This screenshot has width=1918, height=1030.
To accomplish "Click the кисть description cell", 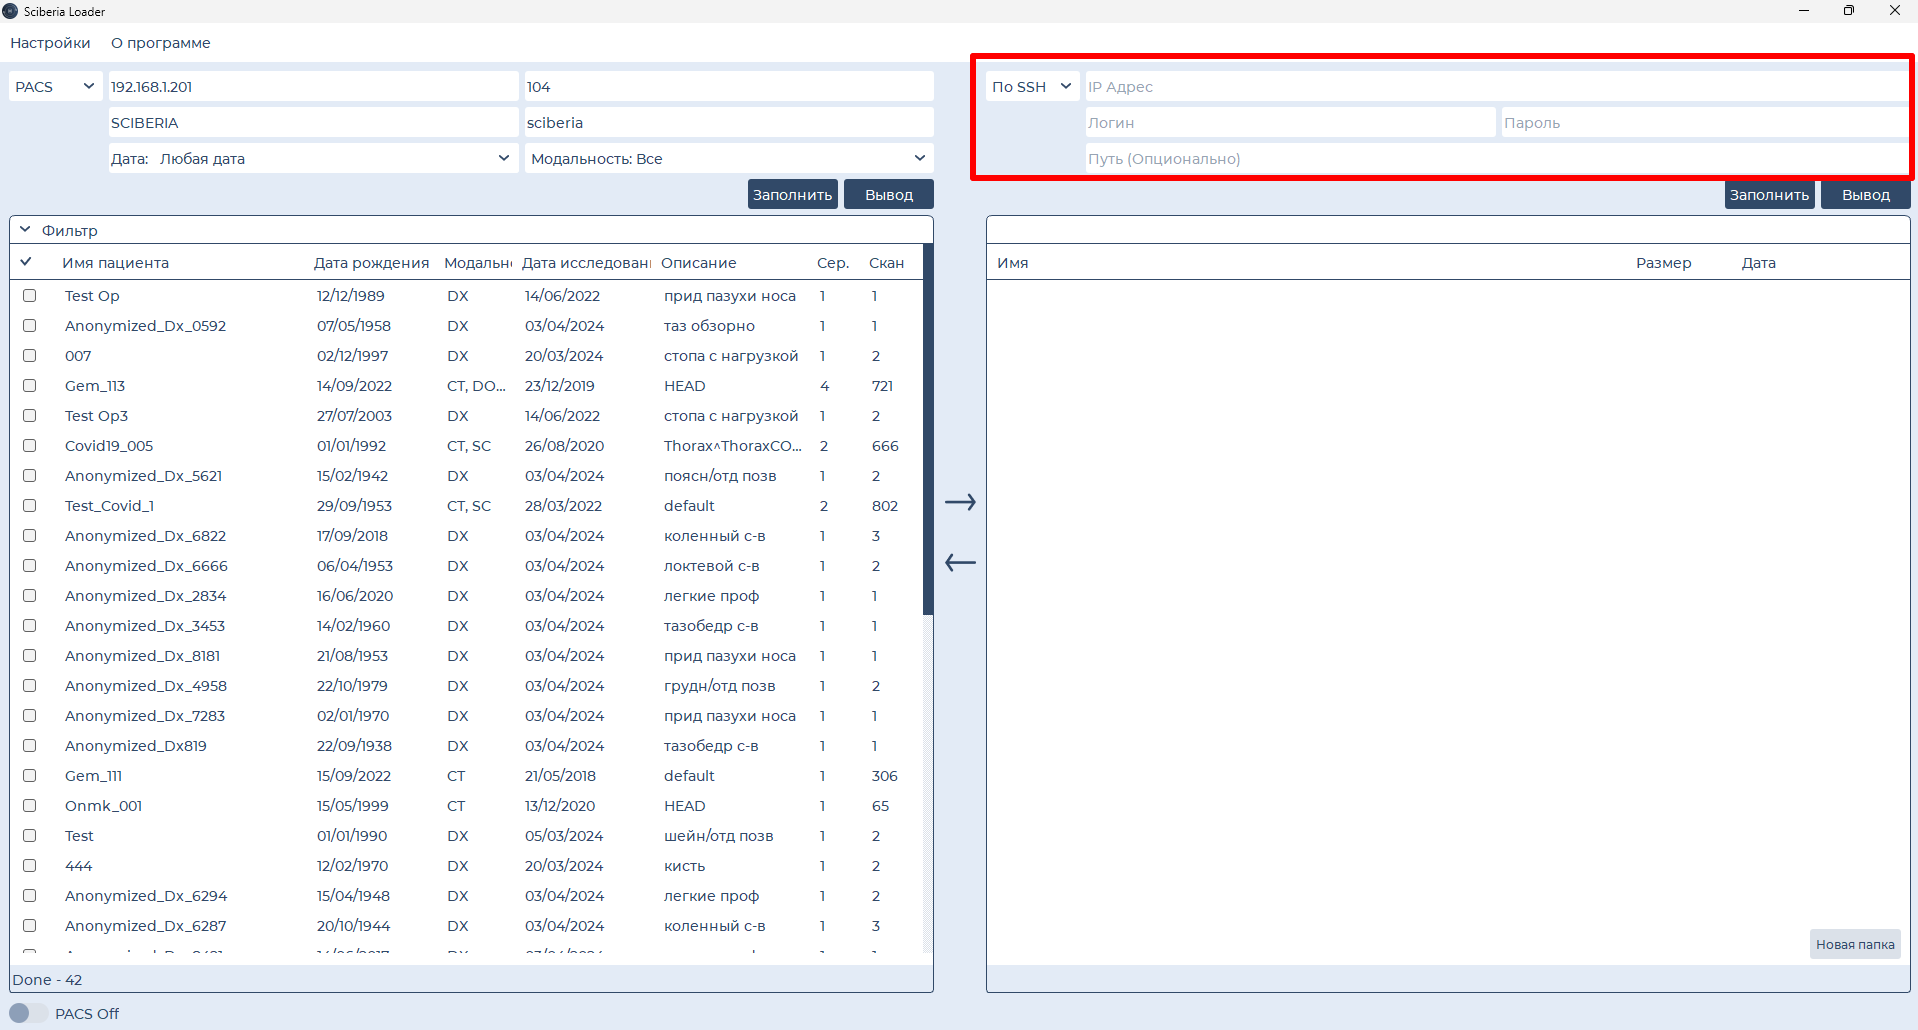I will pos(684,866).
